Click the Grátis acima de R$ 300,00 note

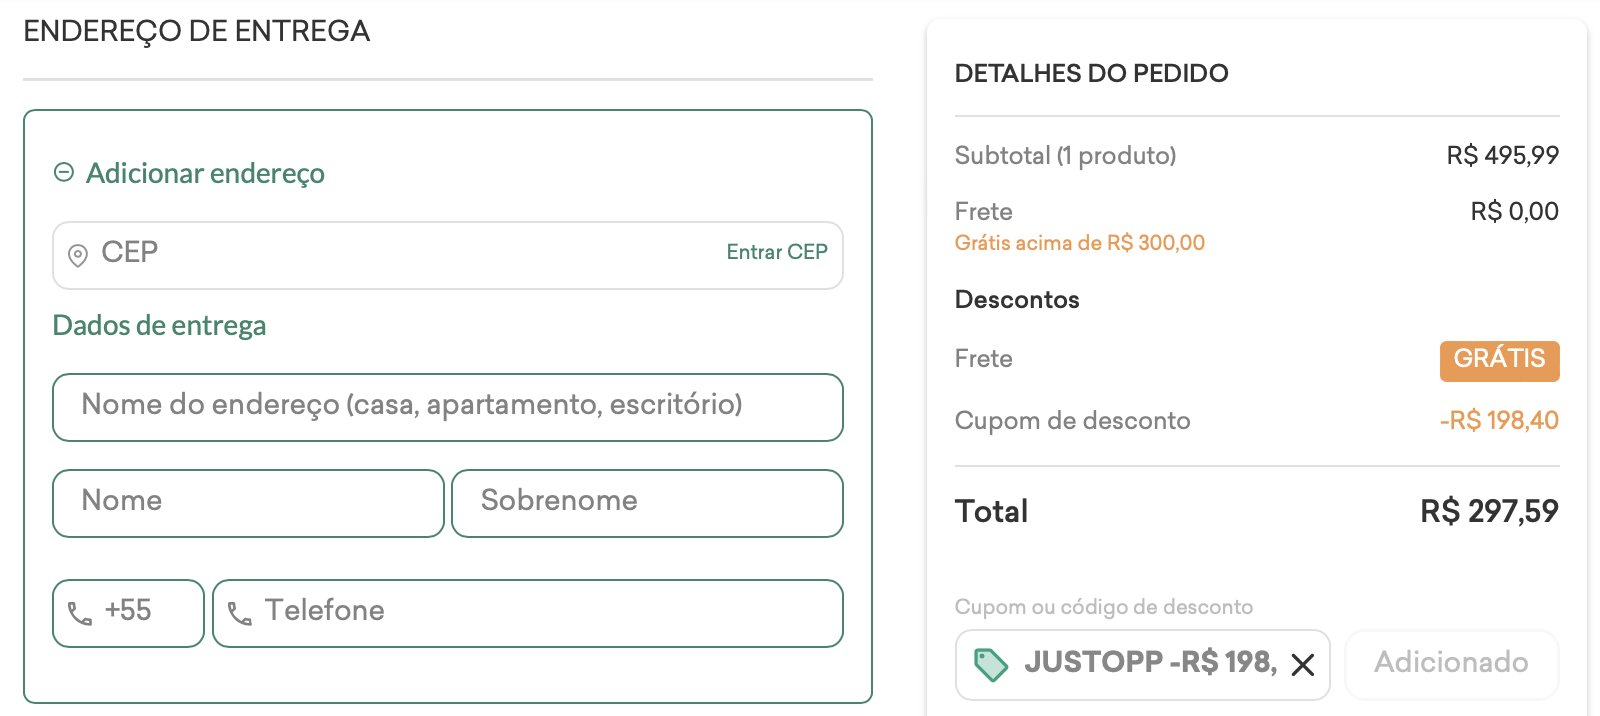click(1080, 243)
